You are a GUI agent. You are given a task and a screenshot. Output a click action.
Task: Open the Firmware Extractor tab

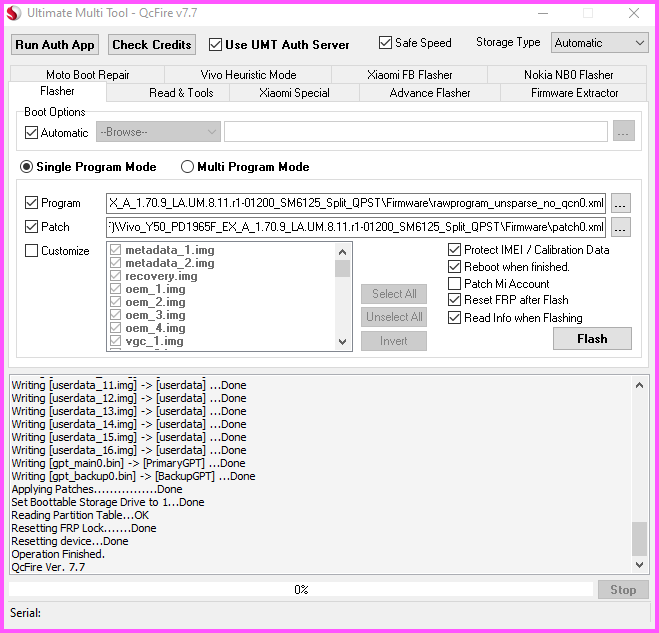(574, 93)
